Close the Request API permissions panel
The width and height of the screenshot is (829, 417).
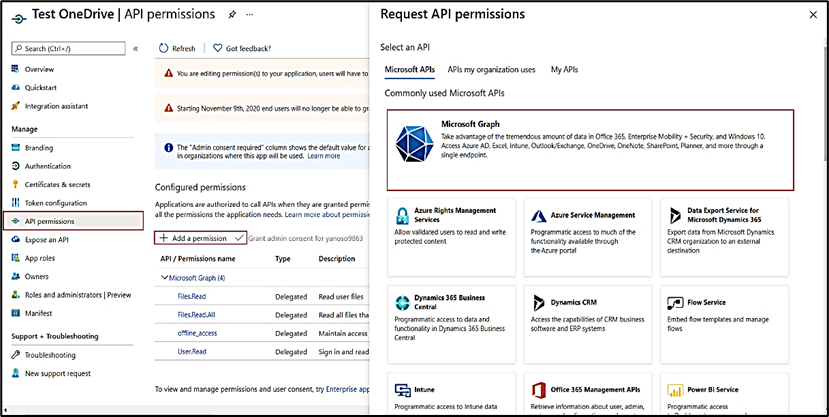[x=812, y=15]
